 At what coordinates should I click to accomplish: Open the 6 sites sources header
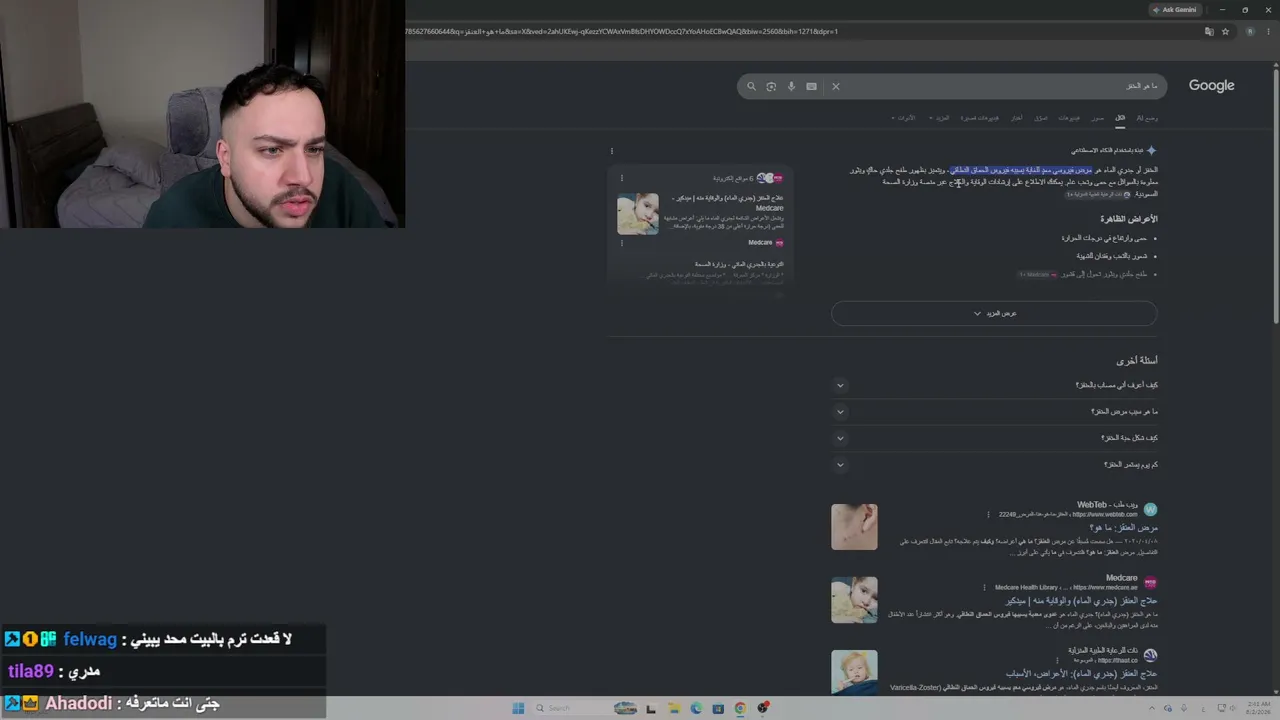pyautogui.click(x=748, y=178)
